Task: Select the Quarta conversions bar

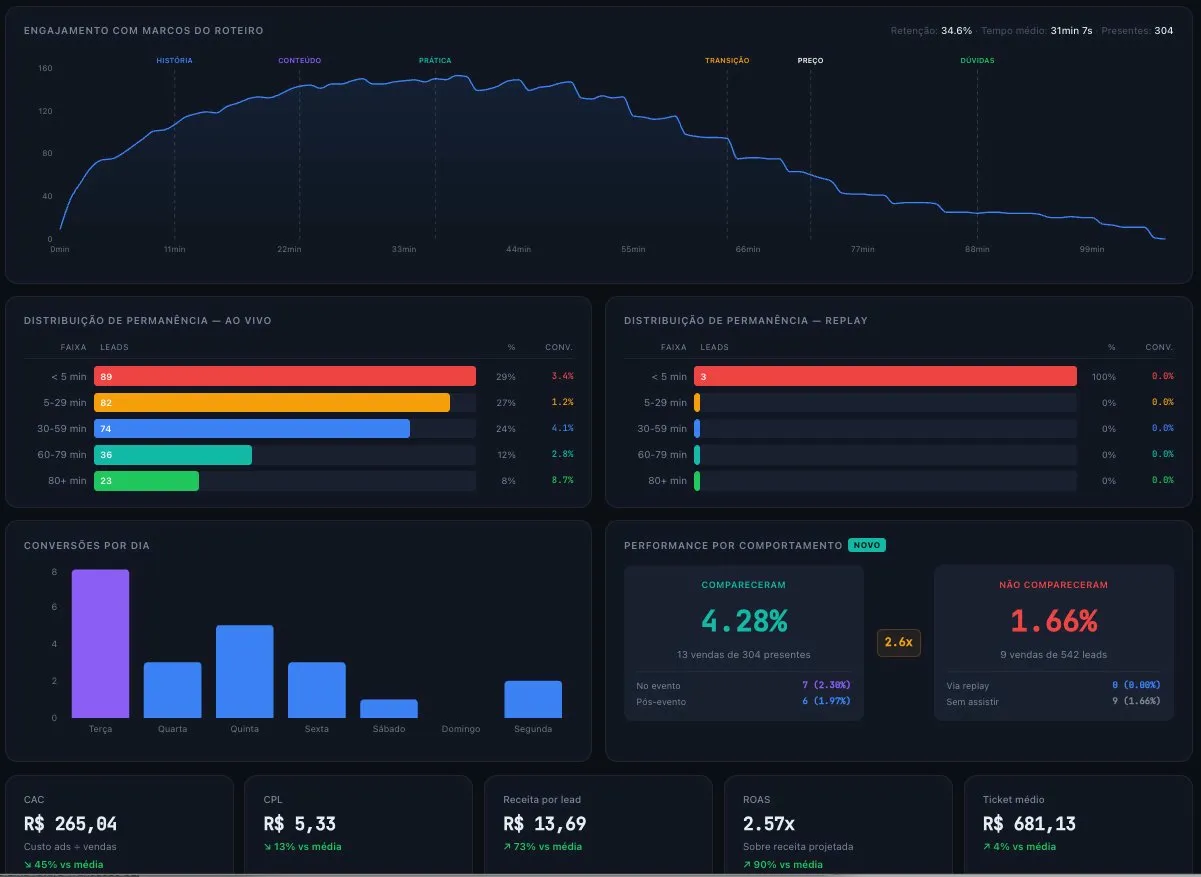Action: click(172, 690)
